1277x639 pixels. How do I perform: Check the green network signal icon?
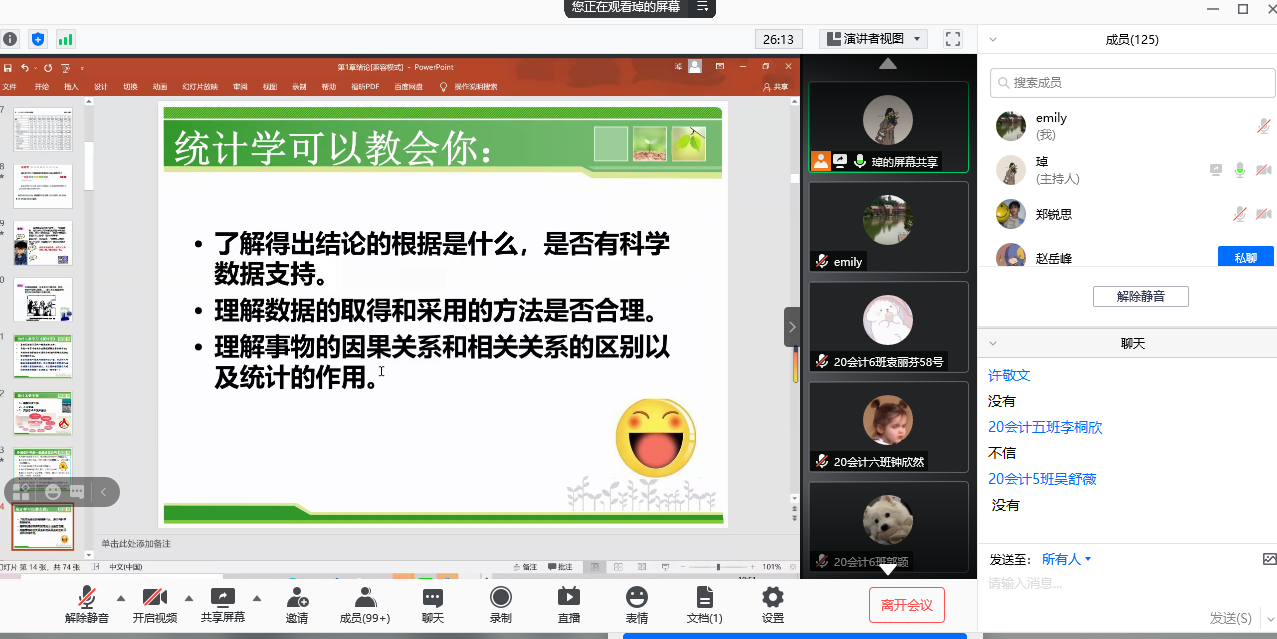tap(66, 39)
